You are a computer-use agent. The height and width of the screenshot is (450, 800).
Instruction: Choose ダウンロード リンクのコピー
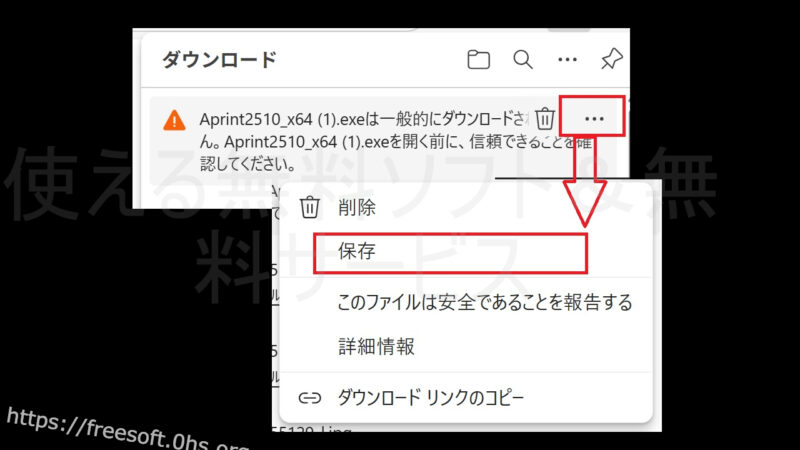coord(431,397)
